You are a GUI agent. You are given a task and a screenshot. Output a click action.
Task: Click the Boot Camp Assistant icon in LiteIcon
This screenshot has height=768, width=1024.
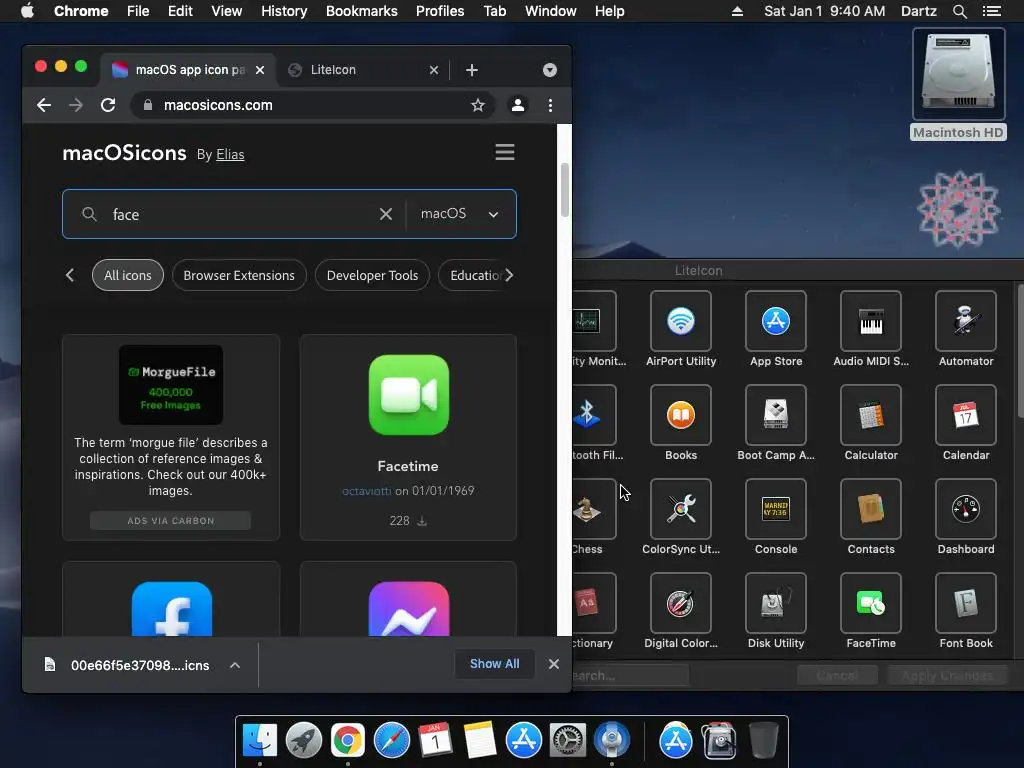(776, 415)
